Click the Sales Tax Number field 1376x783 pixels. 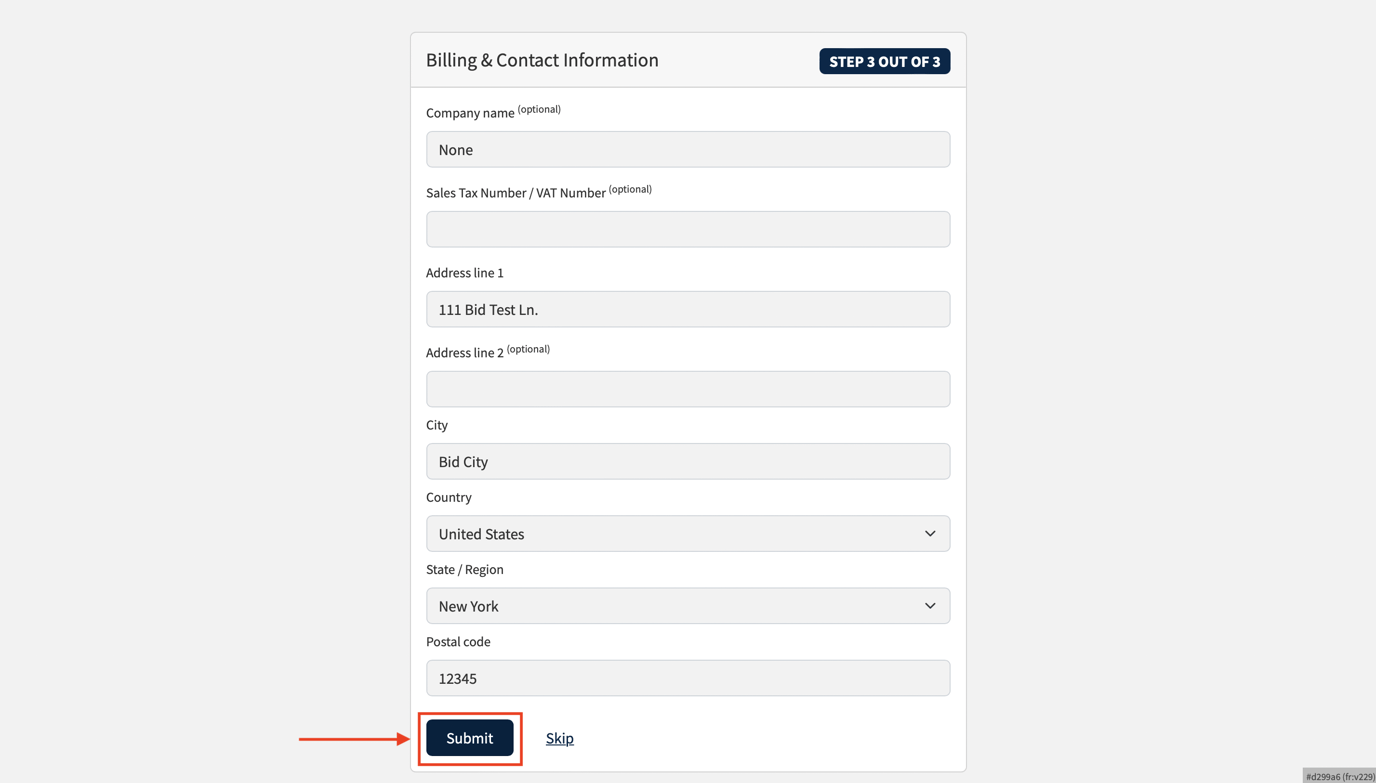pyautogui.click(x=688, y=229)
